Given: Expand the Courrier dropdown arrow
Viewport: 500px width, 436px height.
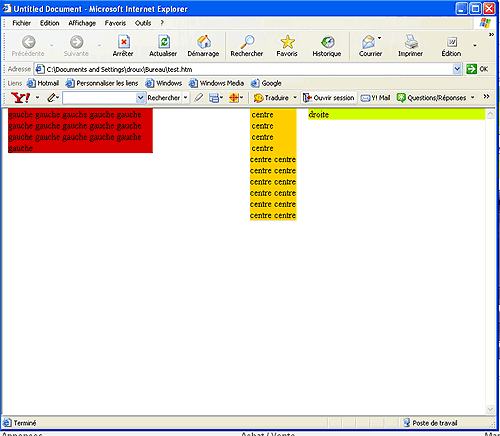Looking at the screenshot, I should 380,38.
